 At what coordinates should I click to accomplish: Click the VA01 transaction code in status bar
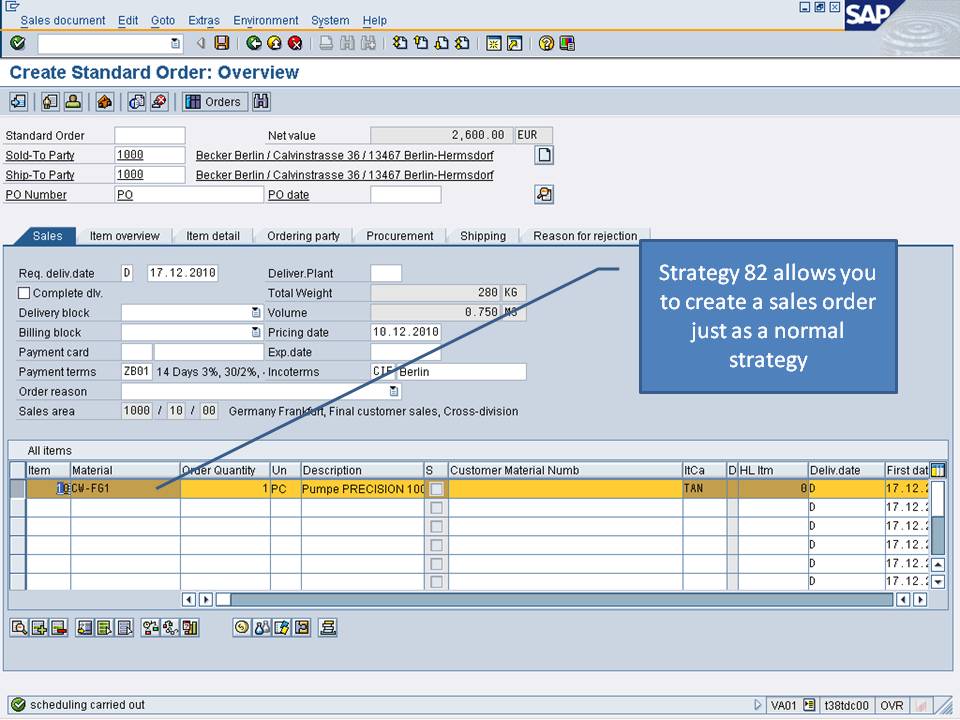pos(783,705)
